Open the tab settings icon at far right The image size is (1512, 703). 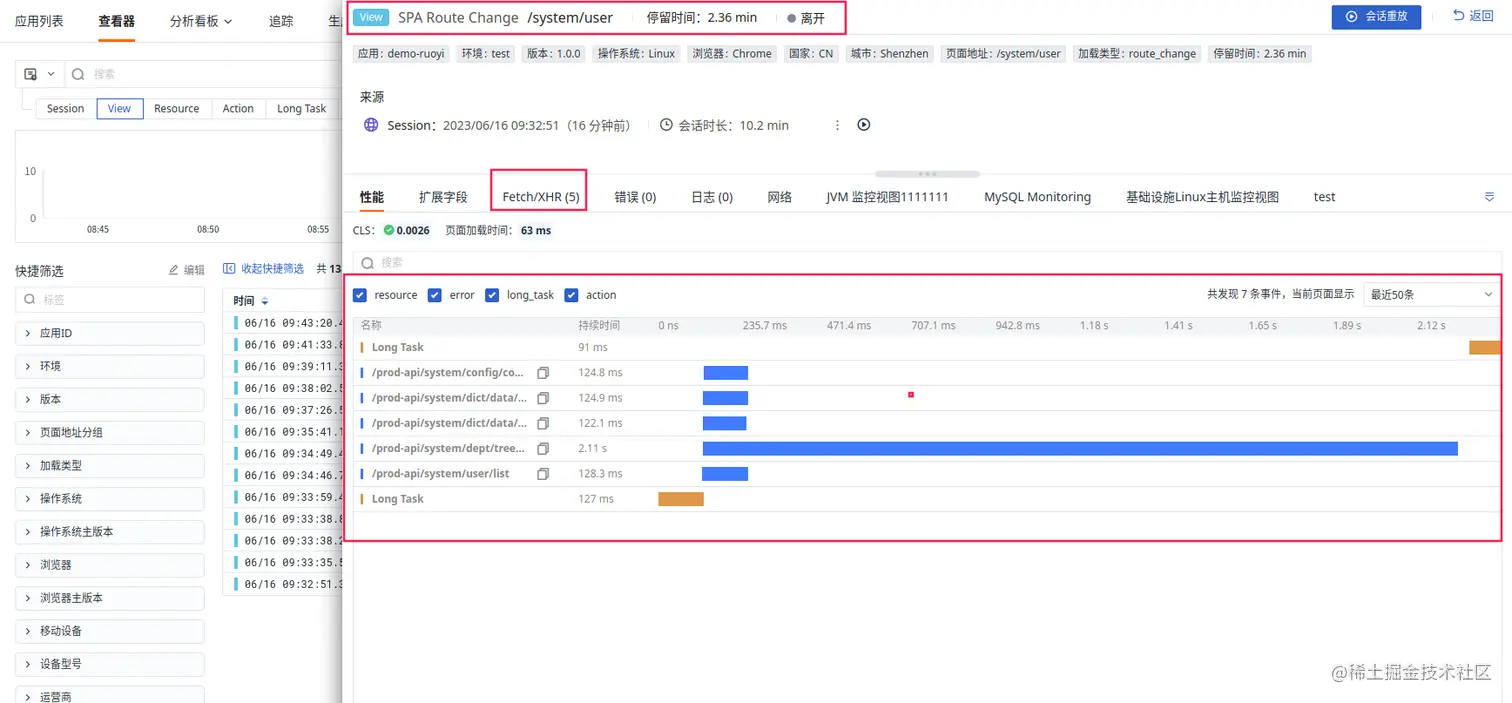tap(1489, 197)
